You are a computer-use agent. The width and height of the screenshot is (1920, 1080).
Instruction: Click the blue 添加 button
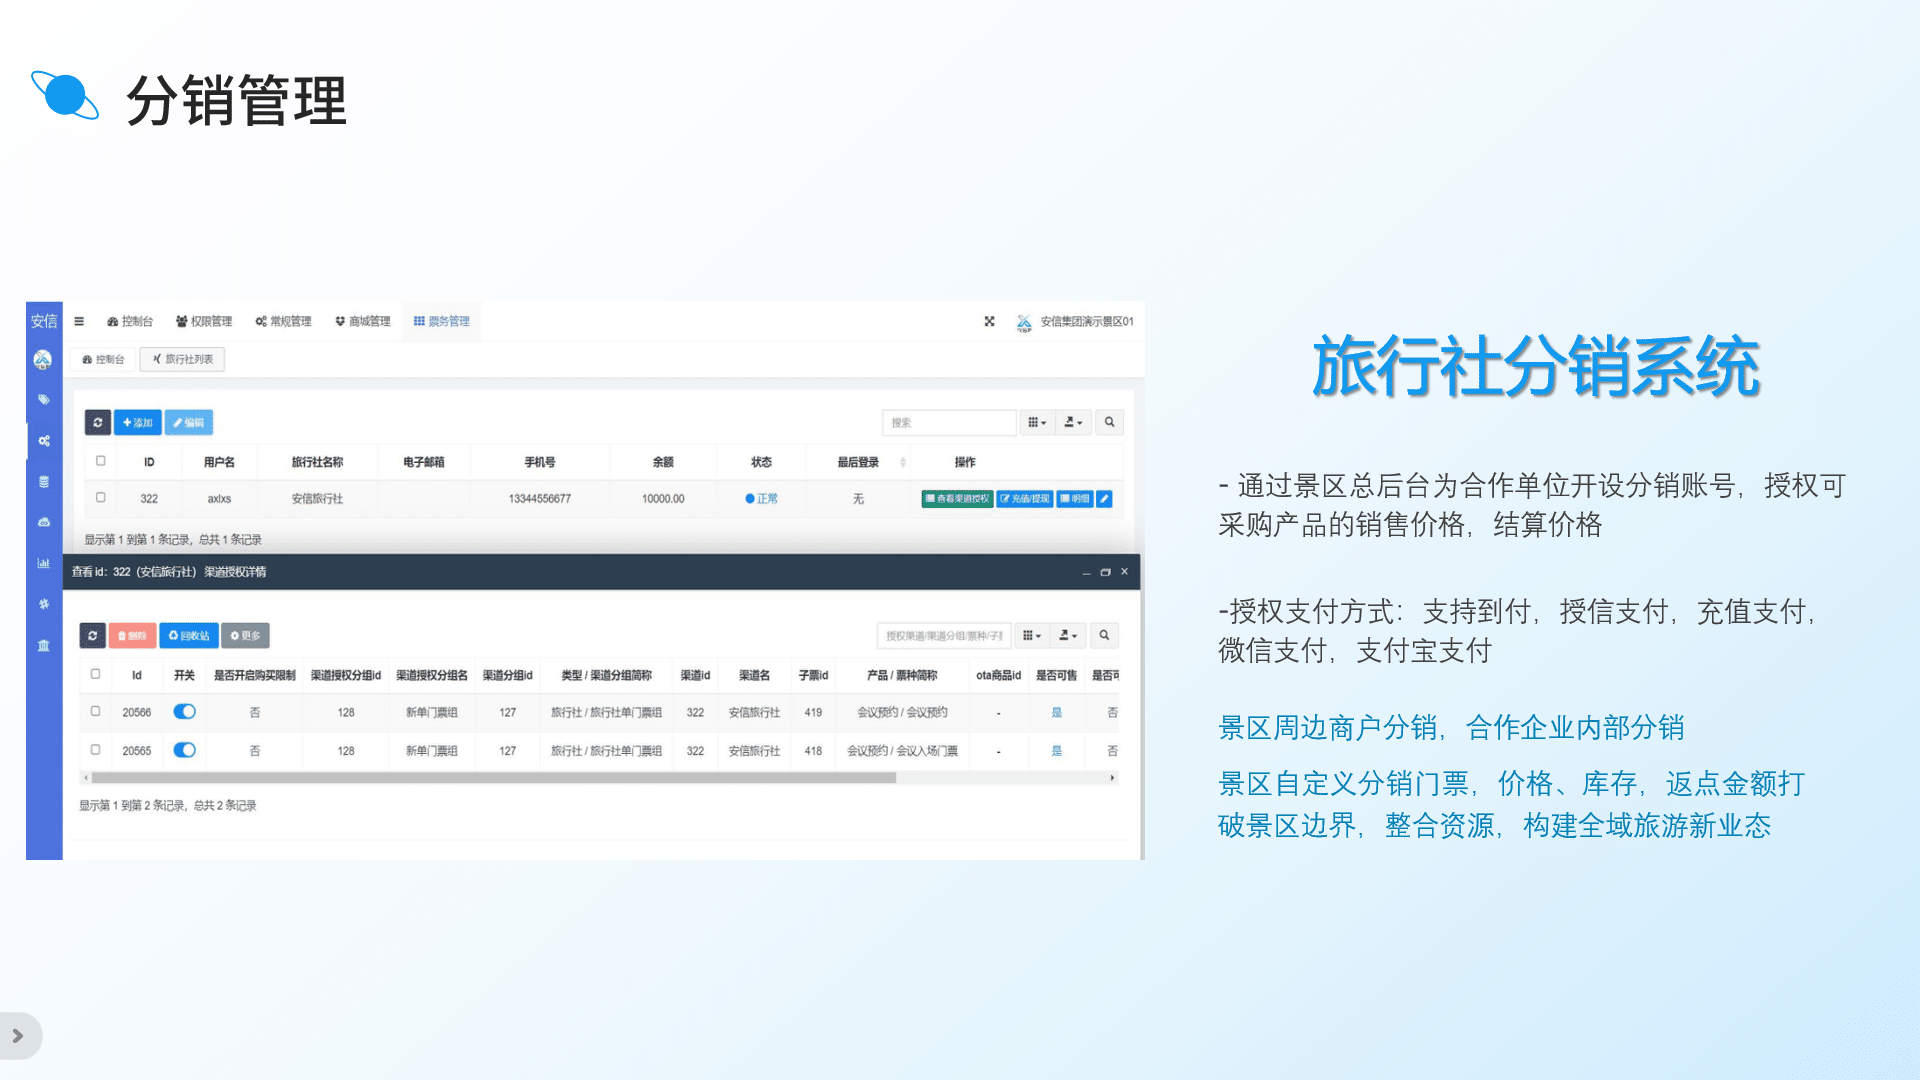point(137,423)
